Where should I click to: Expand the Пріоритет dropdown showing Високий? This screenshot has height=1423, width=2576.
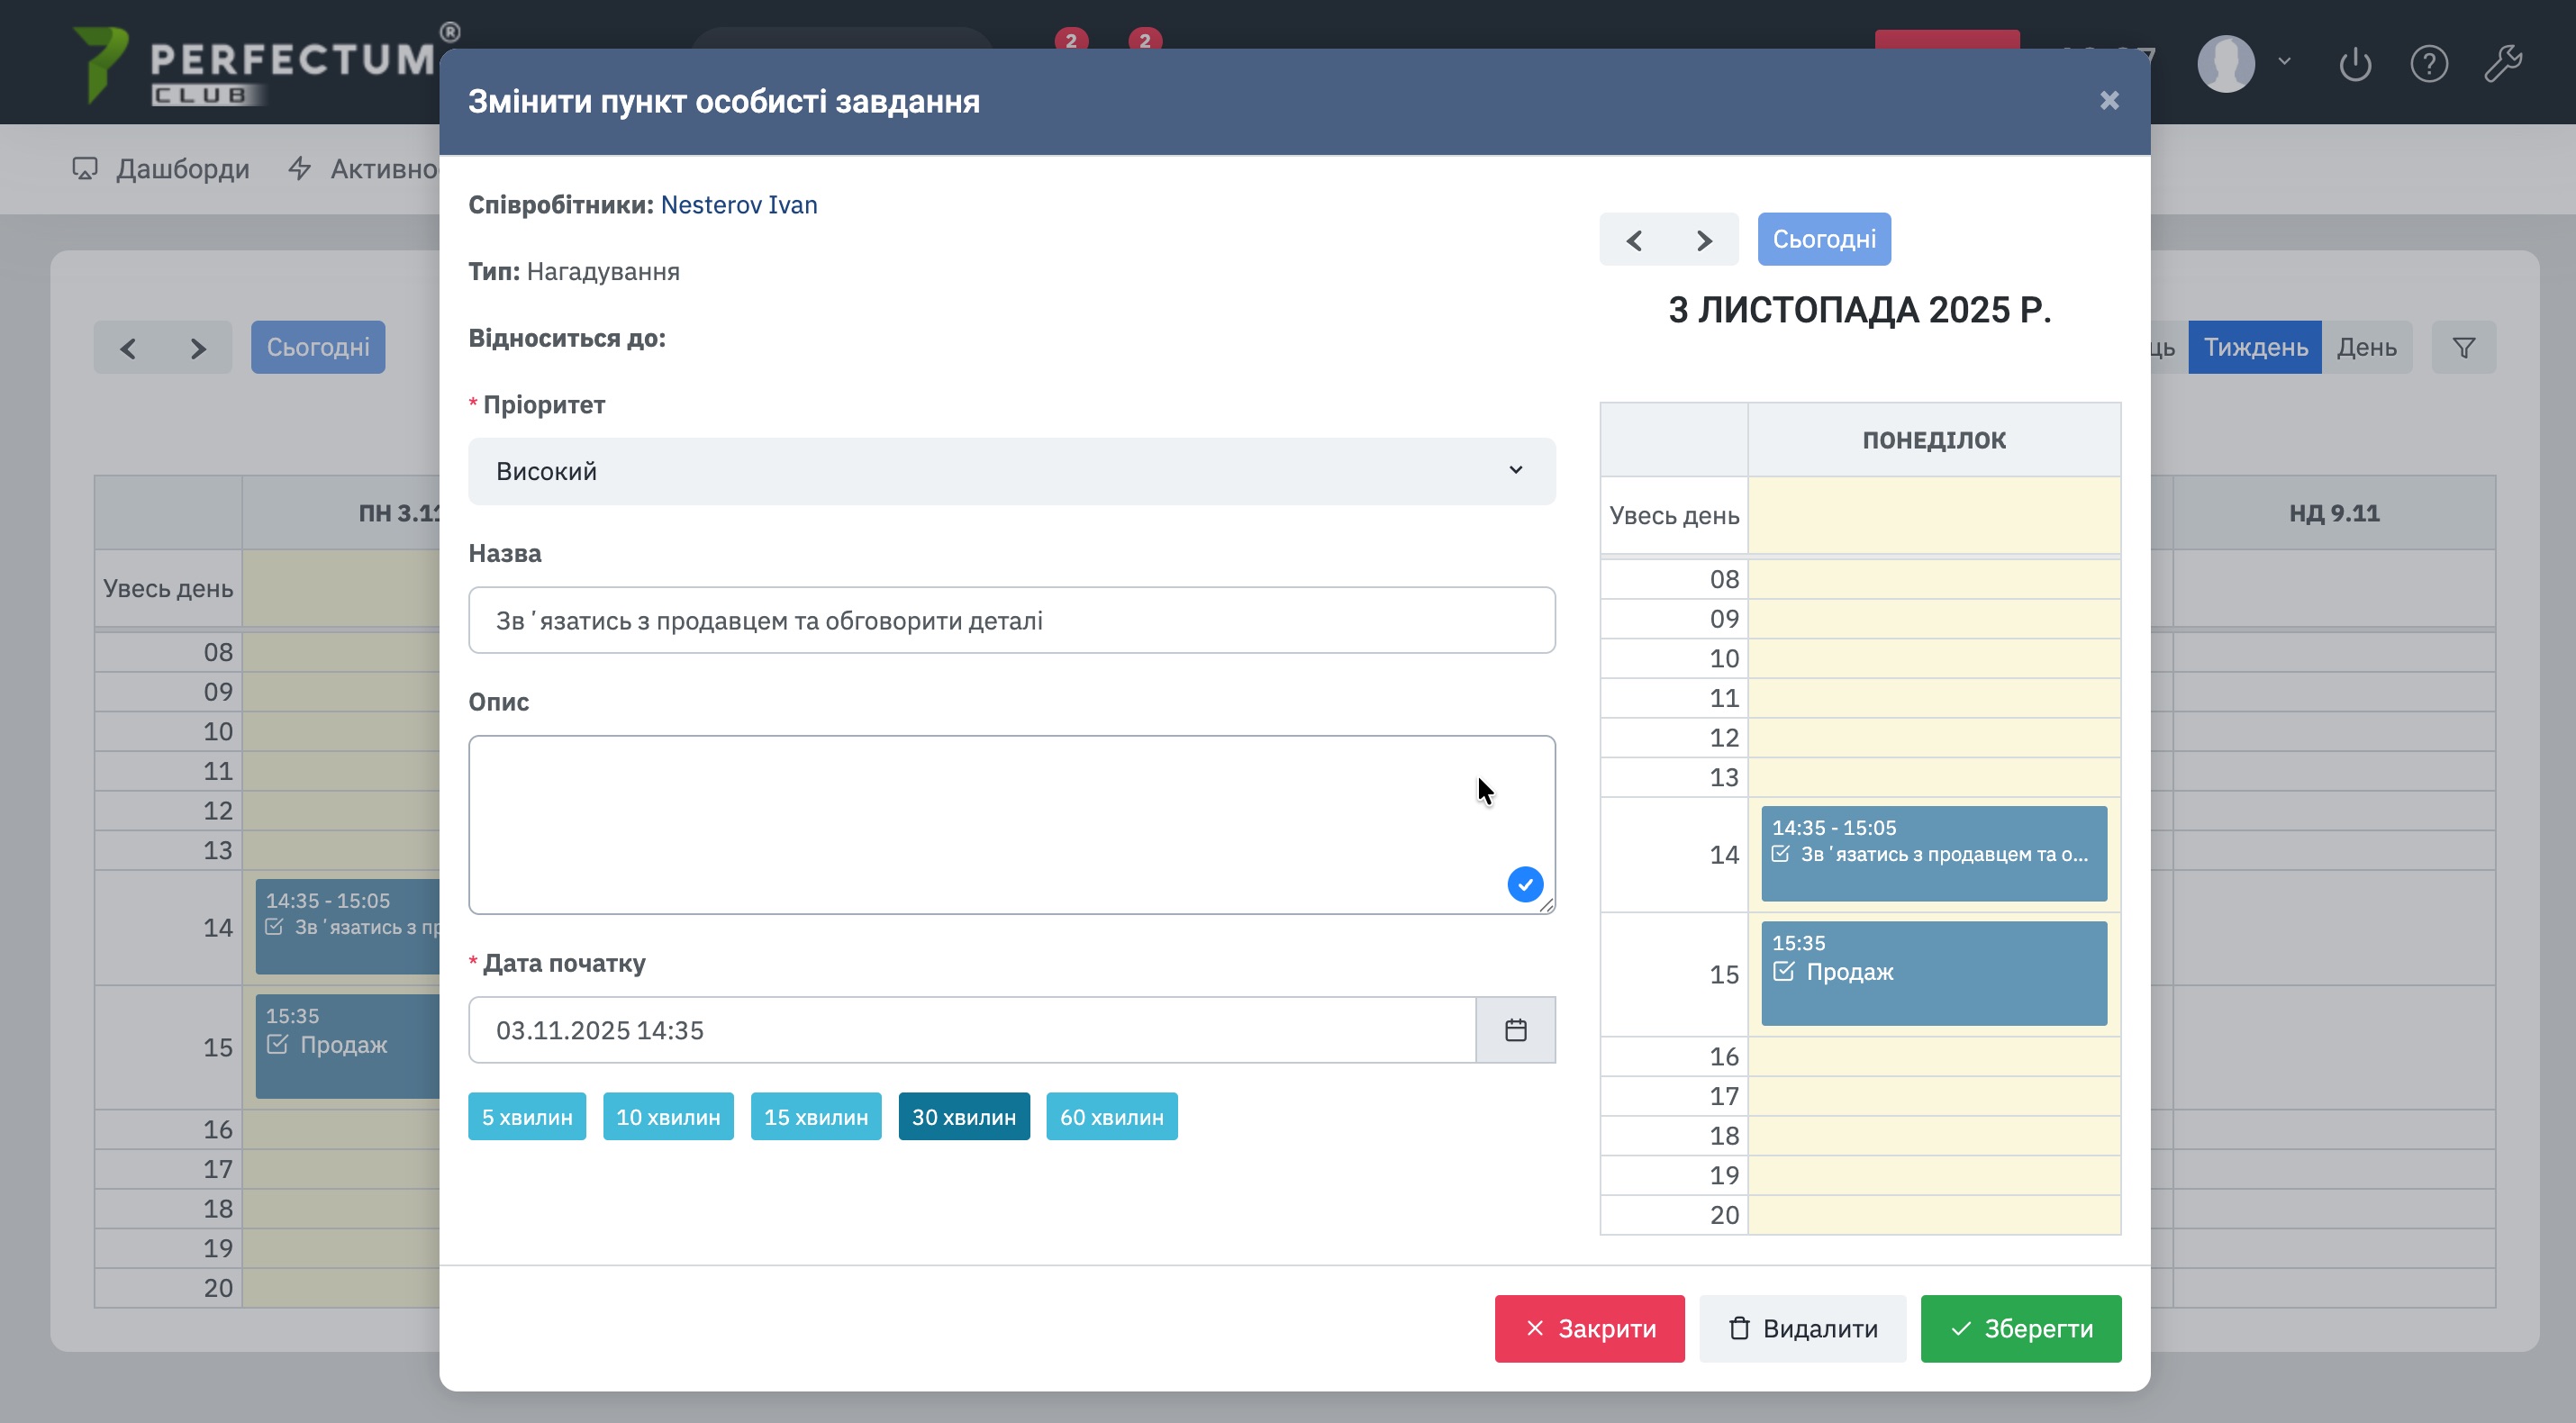click(x=1011, y=471)
